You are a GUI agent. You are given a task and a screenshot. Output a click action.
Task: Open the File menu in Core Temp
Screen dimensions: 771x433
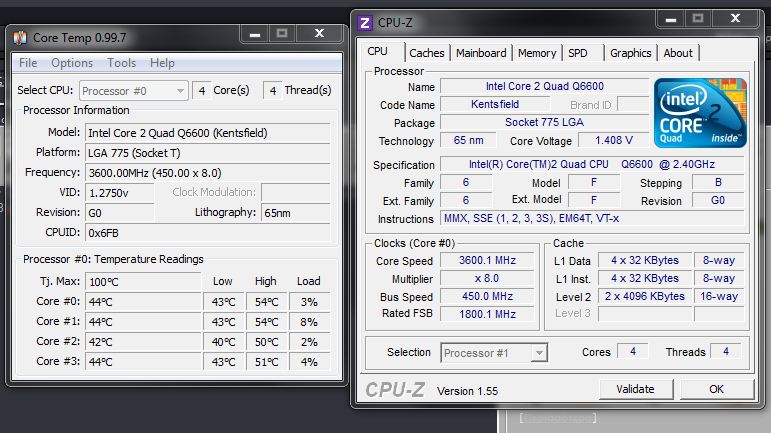28,63
